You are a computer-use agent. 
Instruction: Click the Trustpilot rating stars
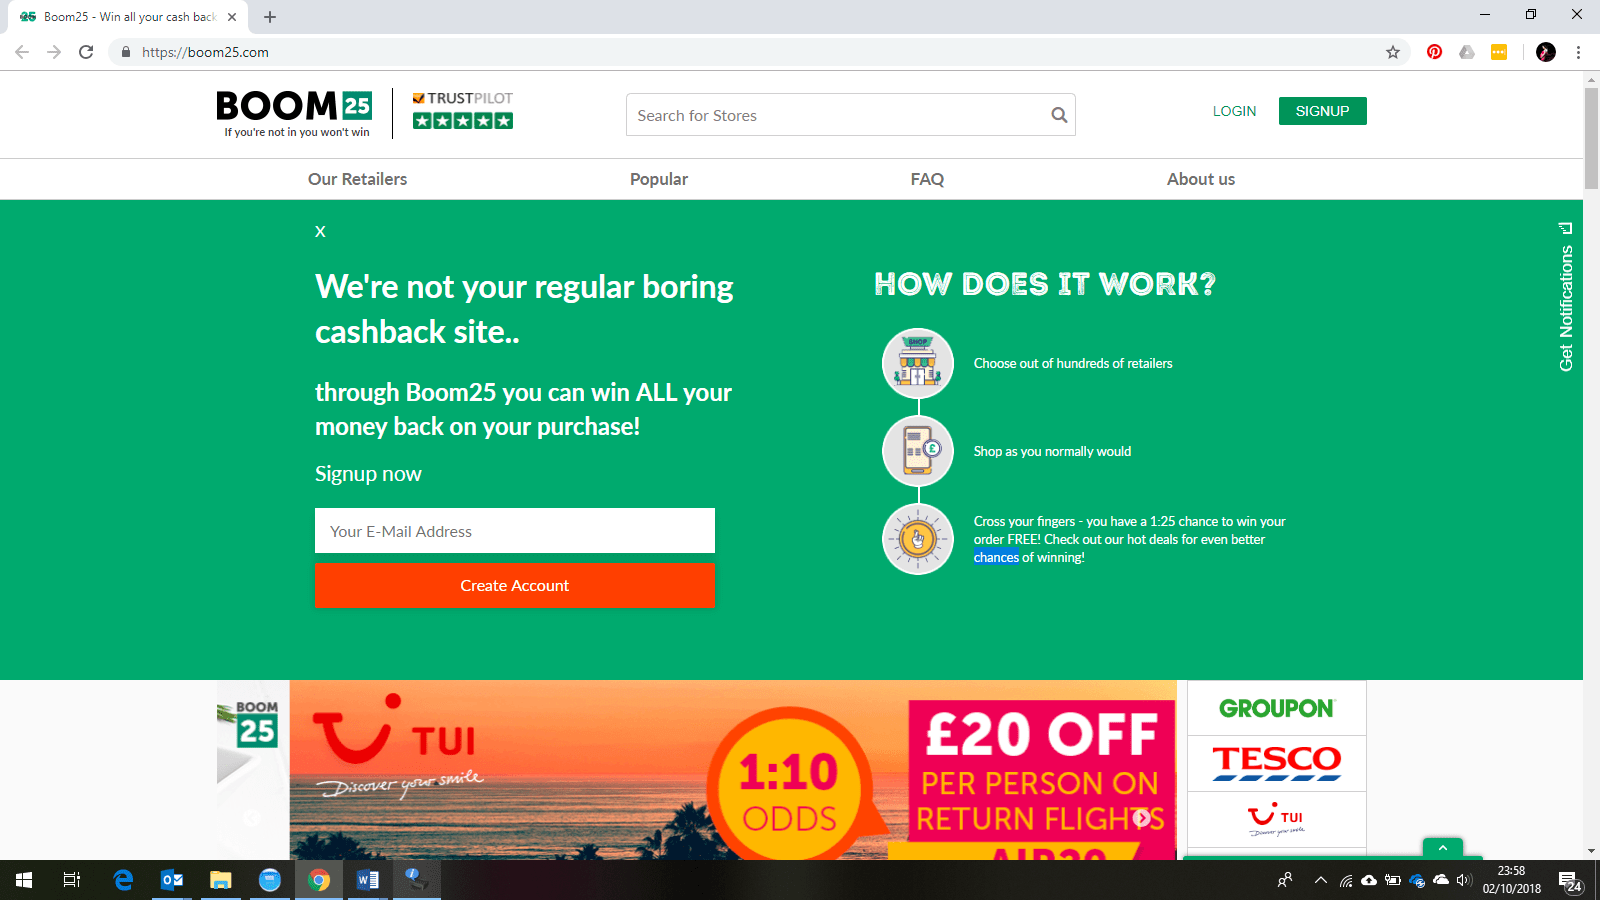(463, 121)
